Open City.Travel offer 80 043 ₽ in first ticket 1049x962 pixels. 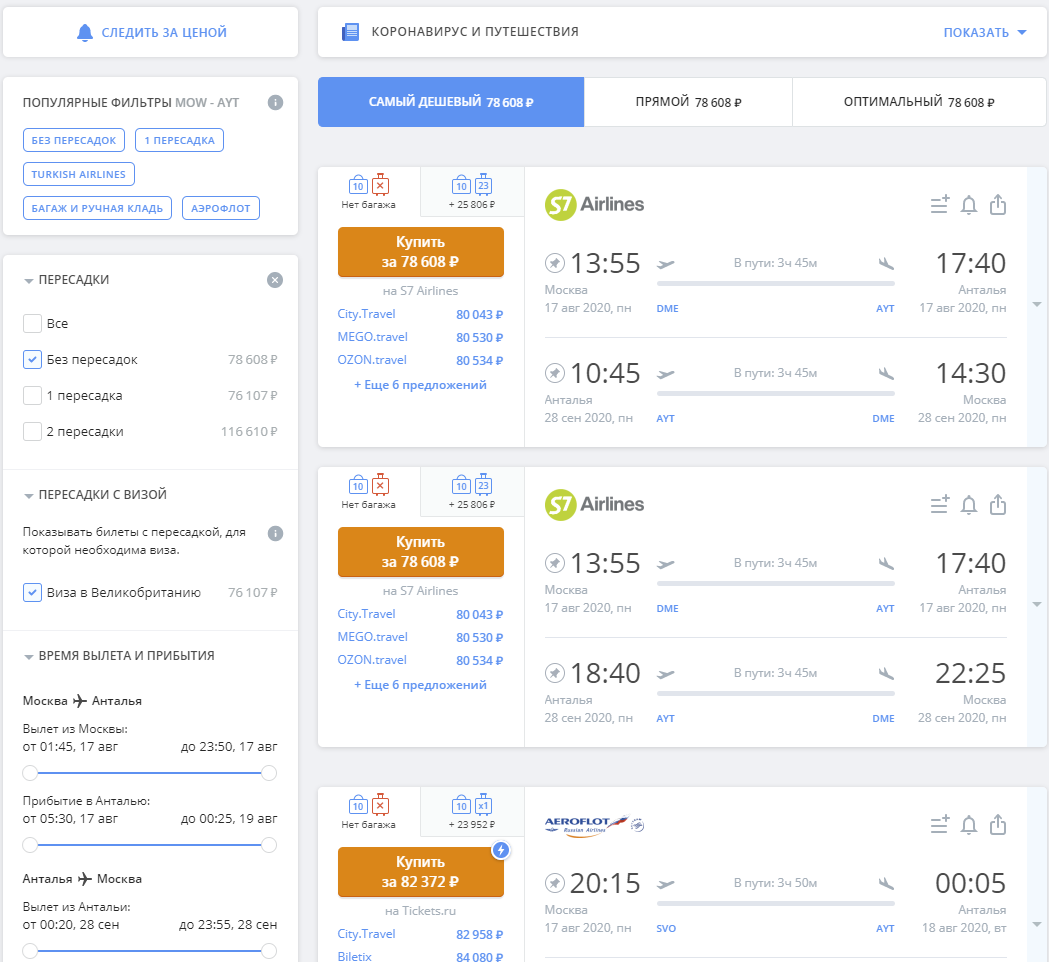pyautogui.click(x=420, y=314)
